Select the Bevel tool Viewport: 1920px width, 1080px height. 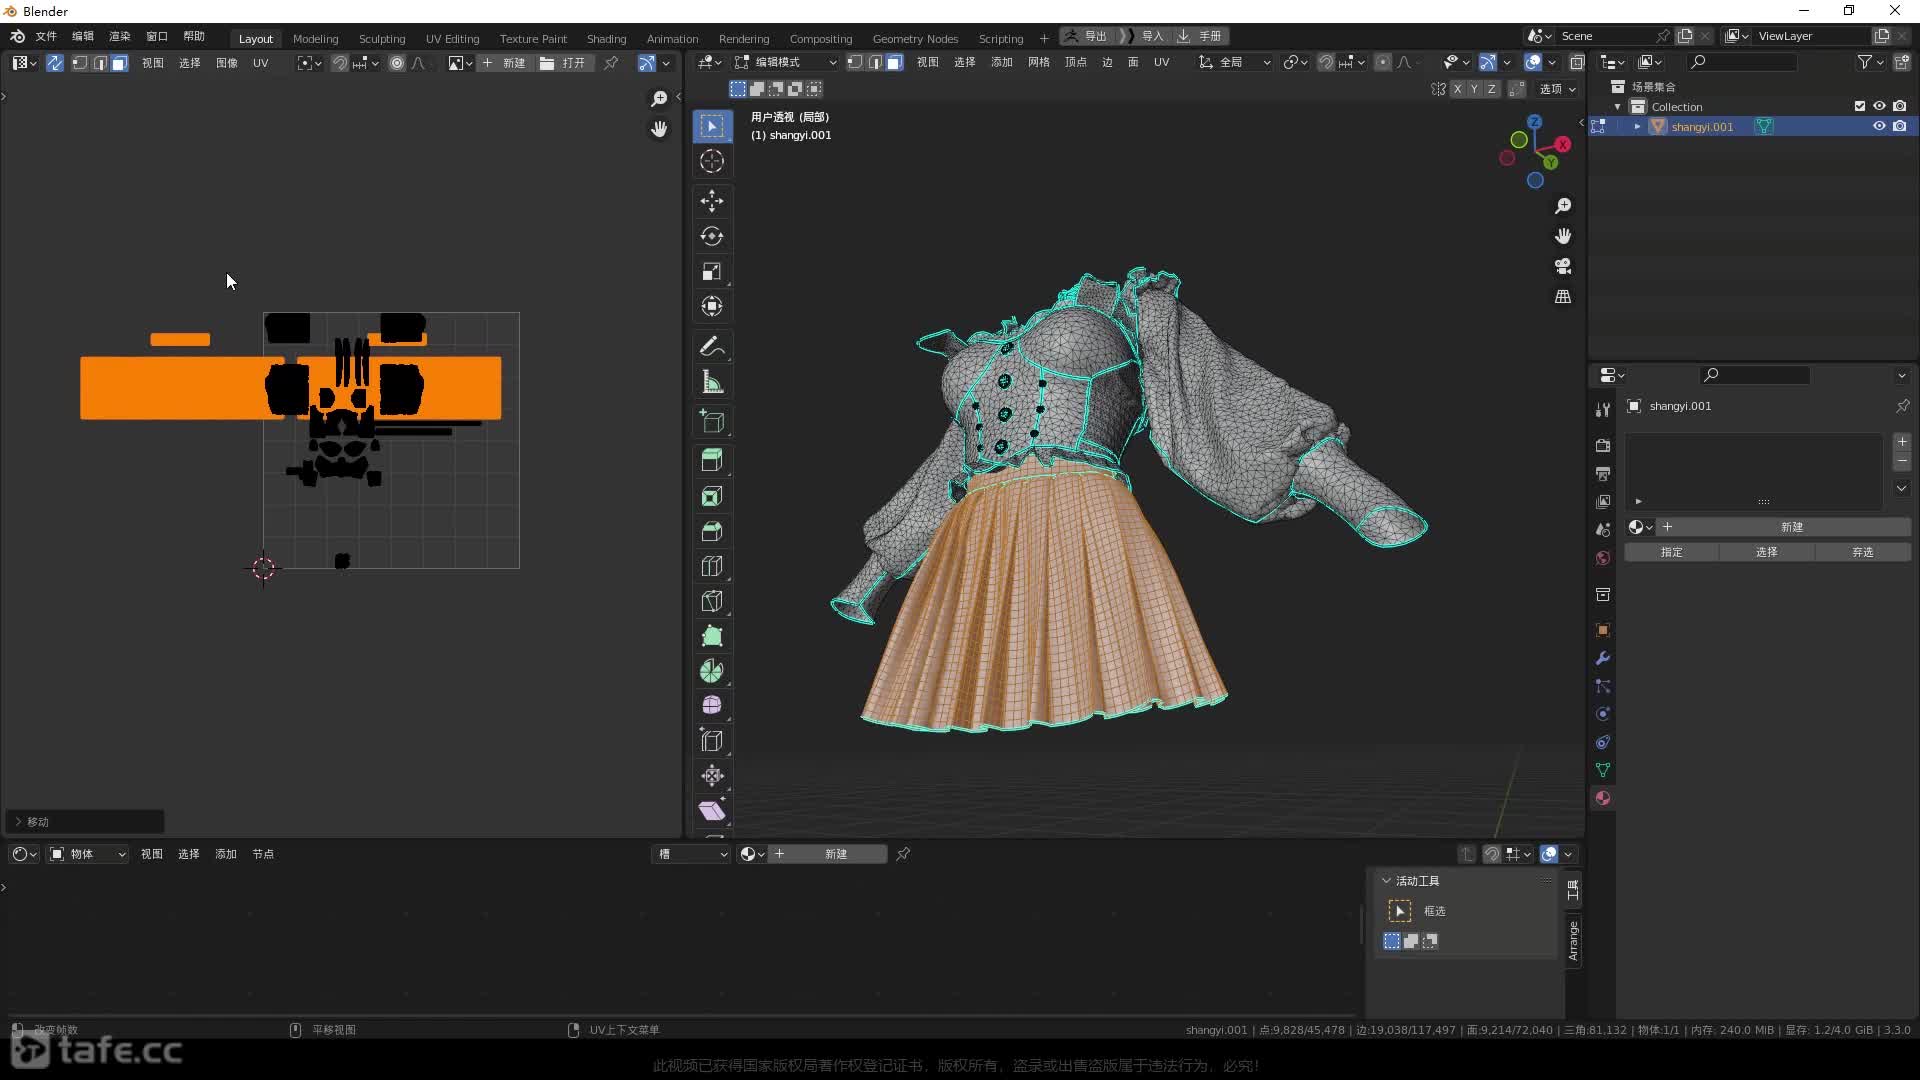click(712, 531)
